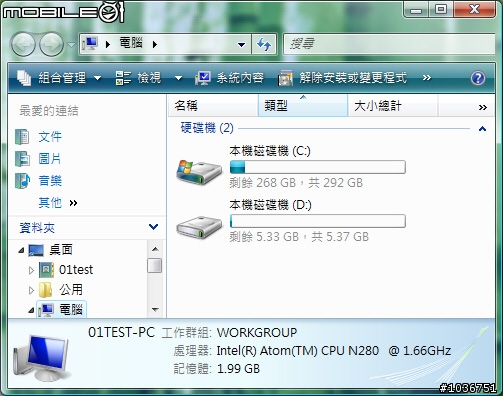This screenshot has height=396, width=503.
Task: Show more toolbar commands chevron
Action: point(427,78)
